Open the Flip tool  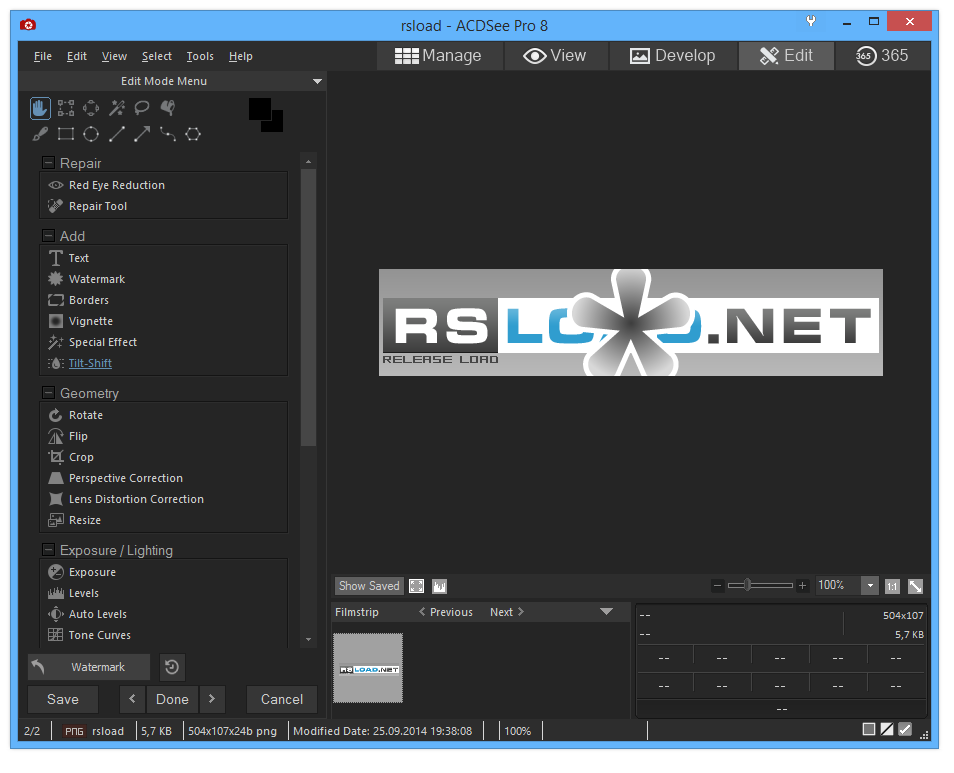(78, 436)
